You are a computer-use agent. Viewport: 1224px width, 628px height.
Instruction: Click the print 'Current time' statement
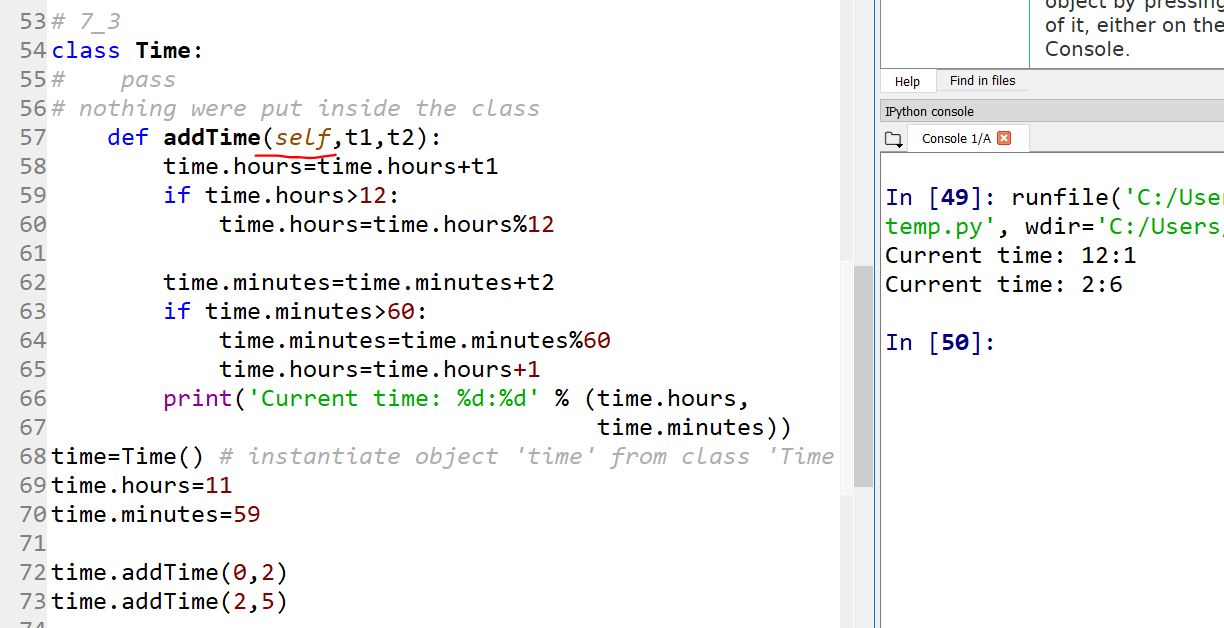click(x=400, y=399)
